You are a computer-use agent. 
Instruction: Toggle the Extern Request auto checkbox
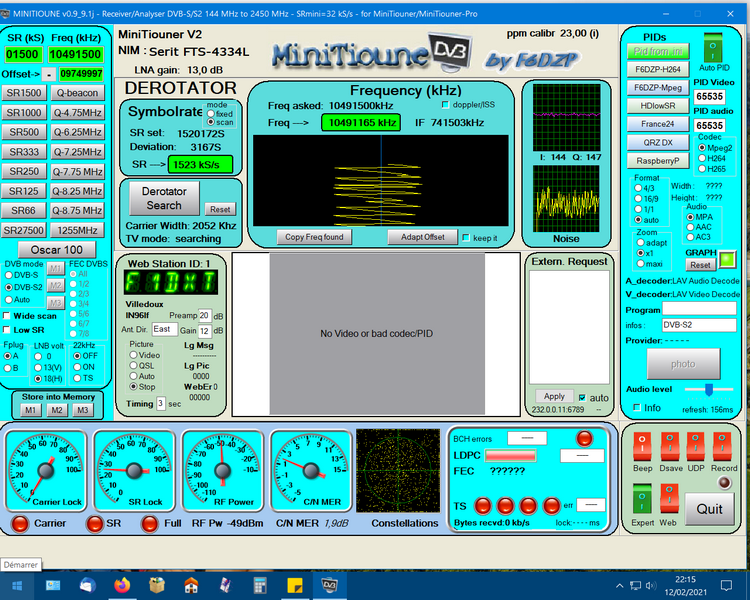tap(582, 398)
